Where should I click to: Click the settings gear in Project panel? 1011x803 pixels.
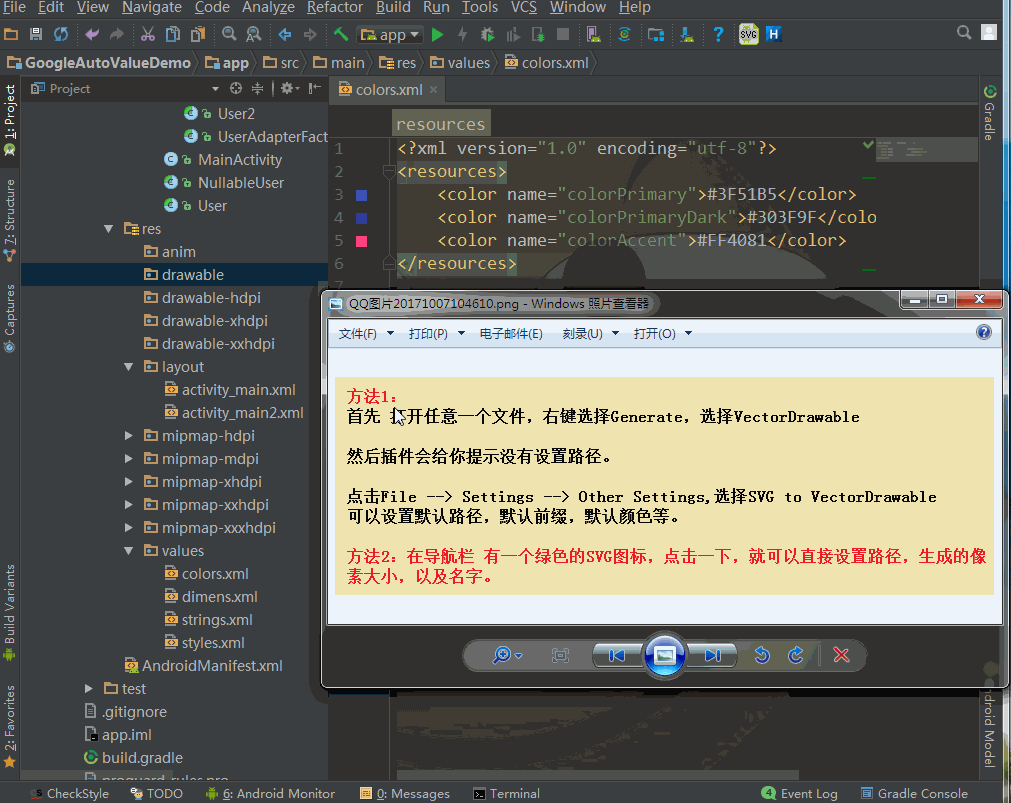pyautogui.click(x=286, y=88)
